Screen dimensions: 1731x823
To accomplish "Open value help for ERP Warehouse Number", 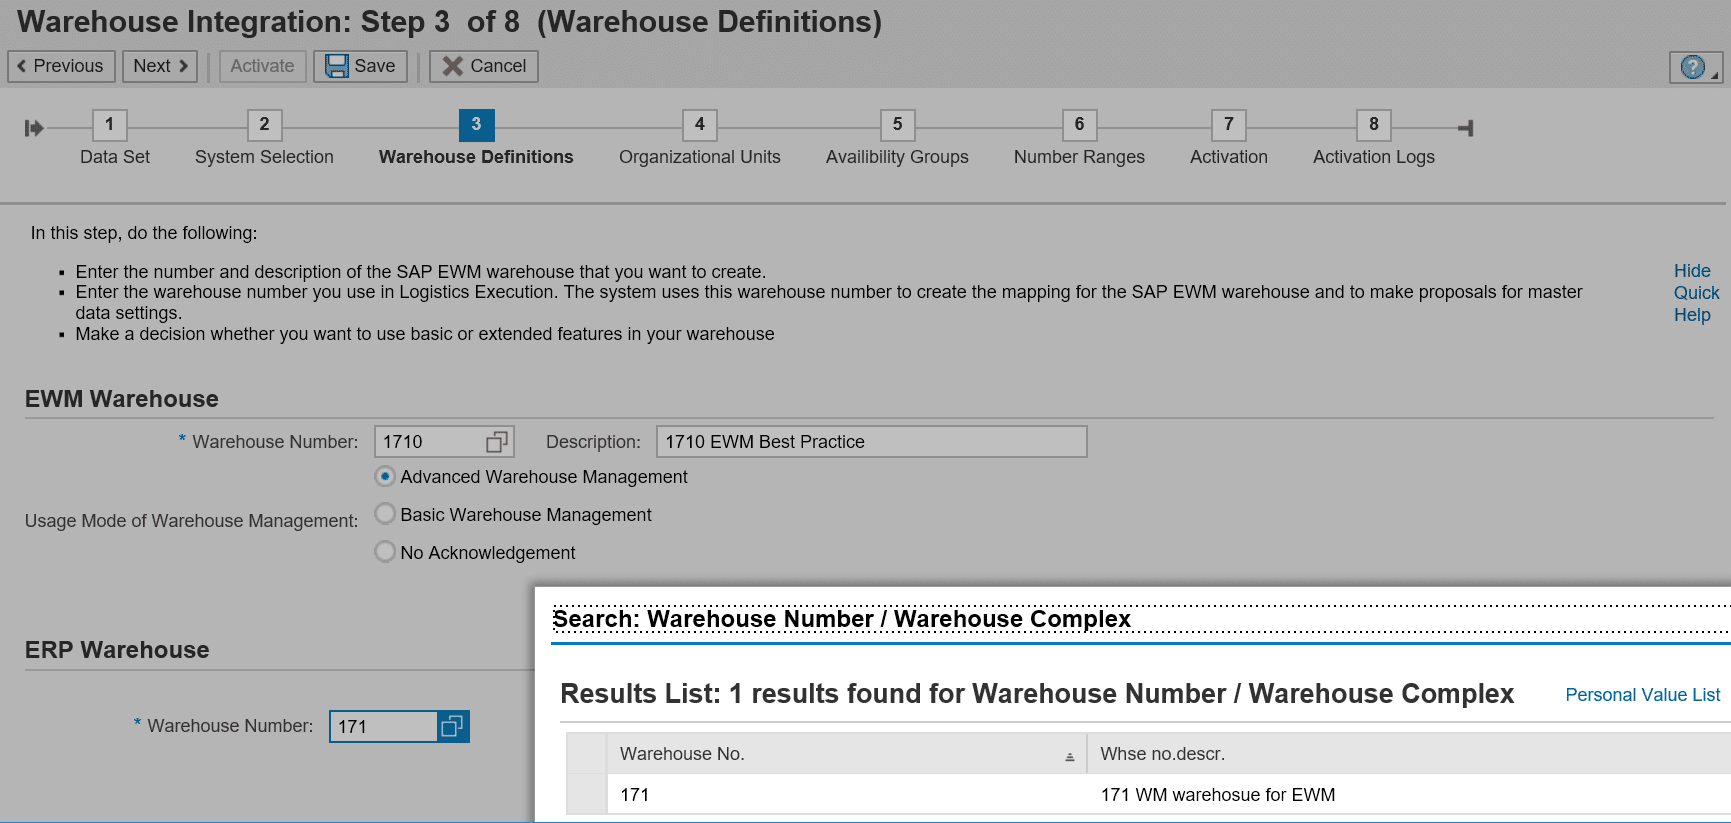I will [452, 726].
